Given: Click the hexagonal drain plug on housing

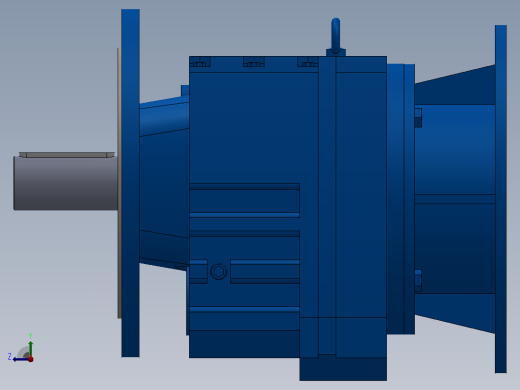Looking at the screenshot, I should click(x=219, y=272).
